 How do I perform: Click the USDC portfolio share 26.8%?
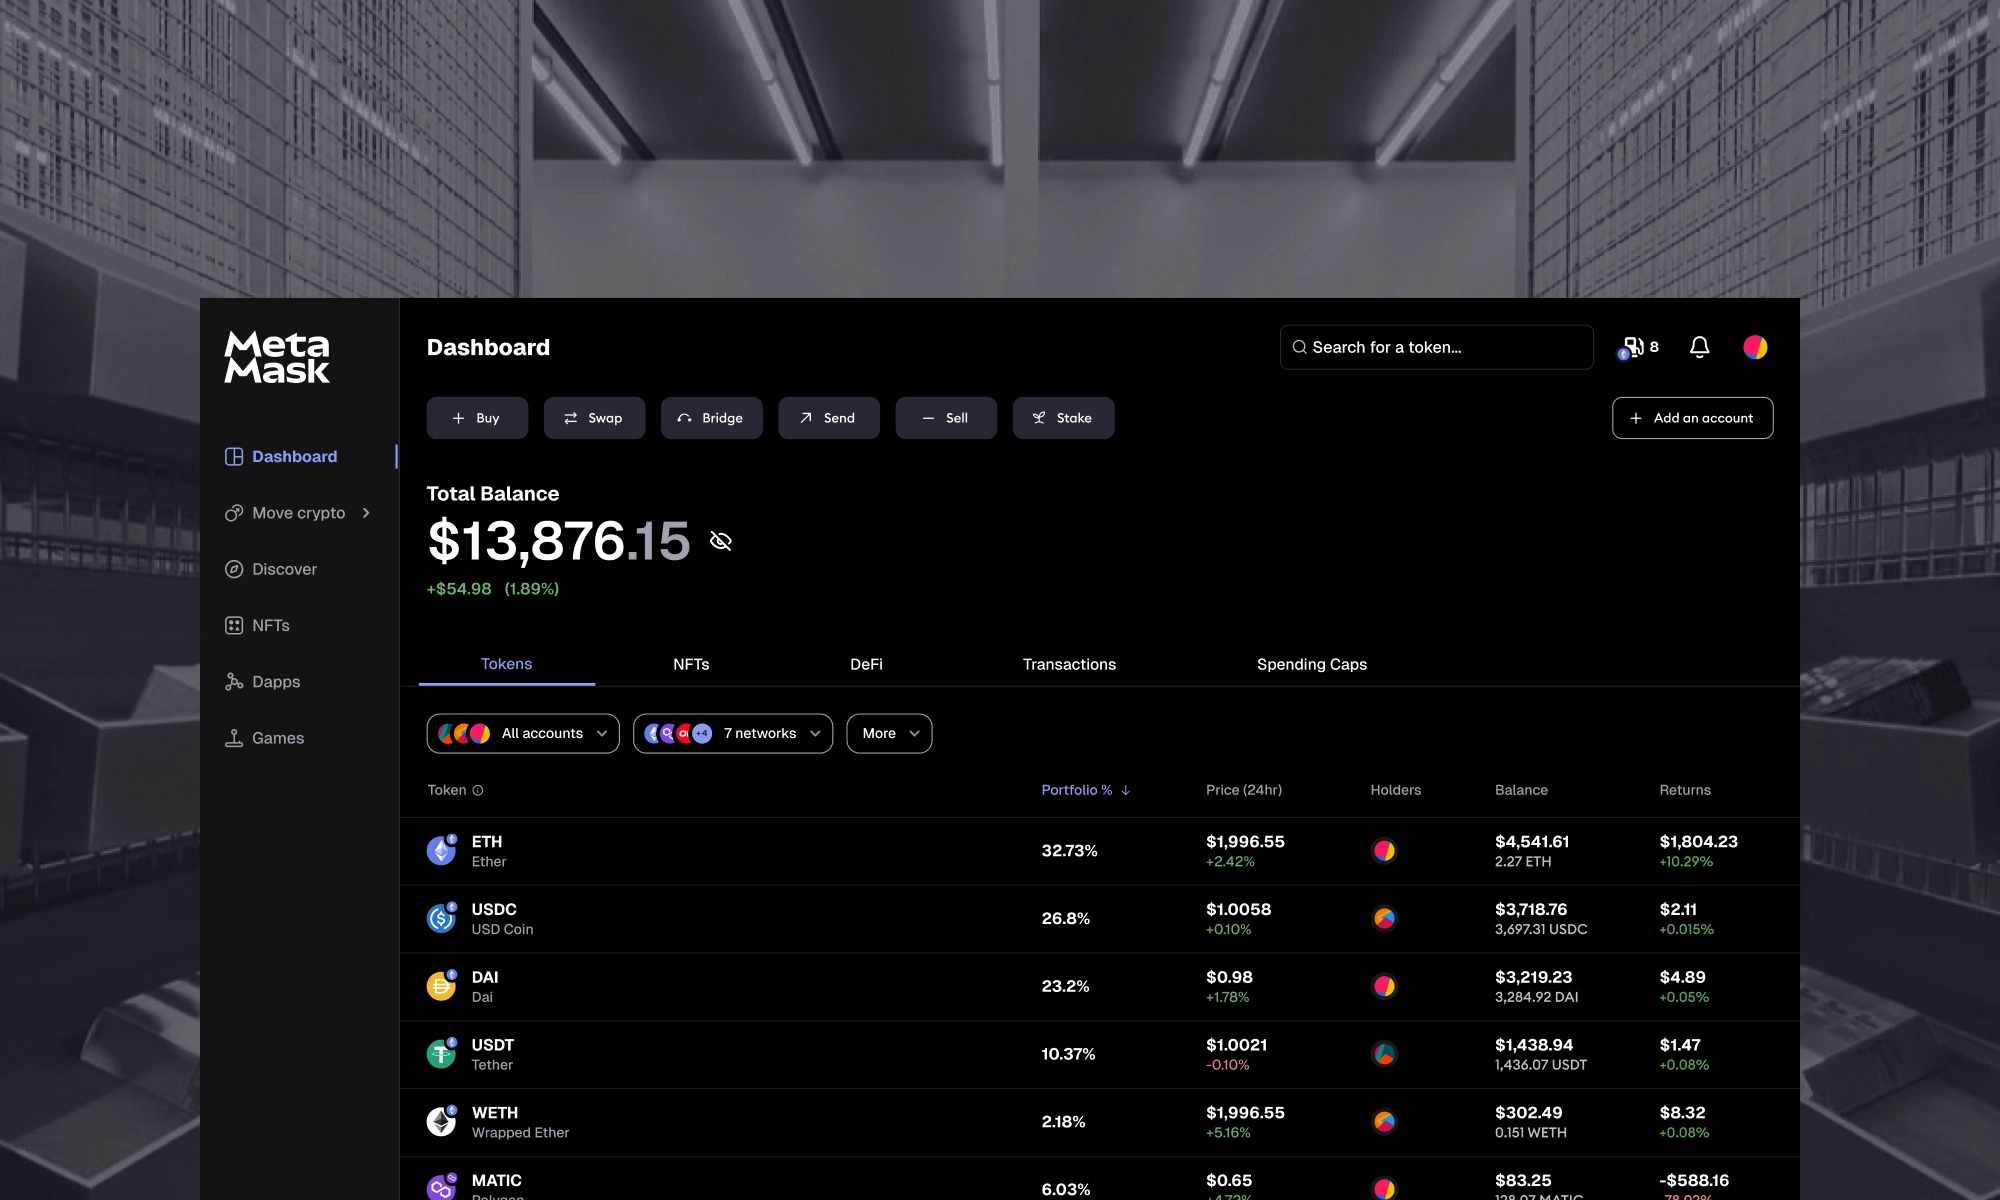click(1066, 918)
